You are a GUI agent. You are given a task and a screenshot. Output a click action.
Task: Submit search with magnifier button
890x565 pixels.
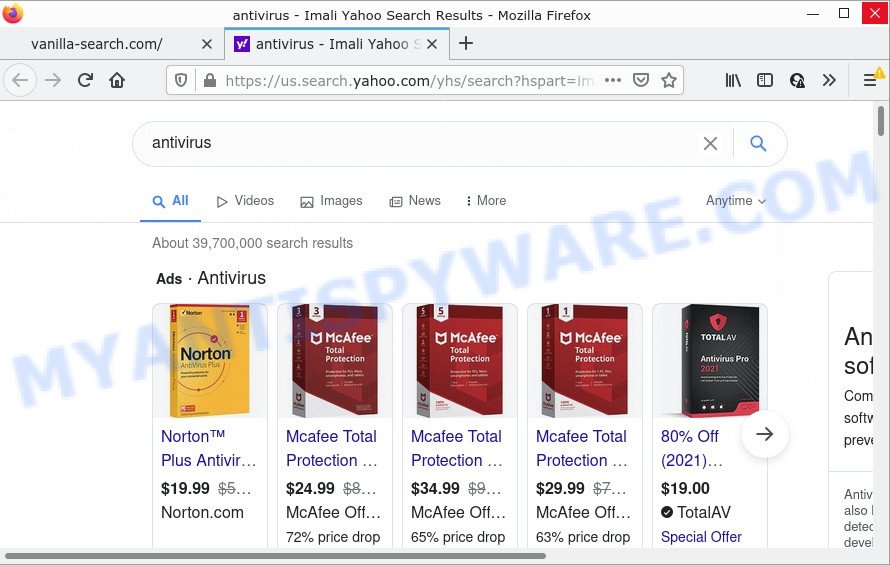pos(758,143)
